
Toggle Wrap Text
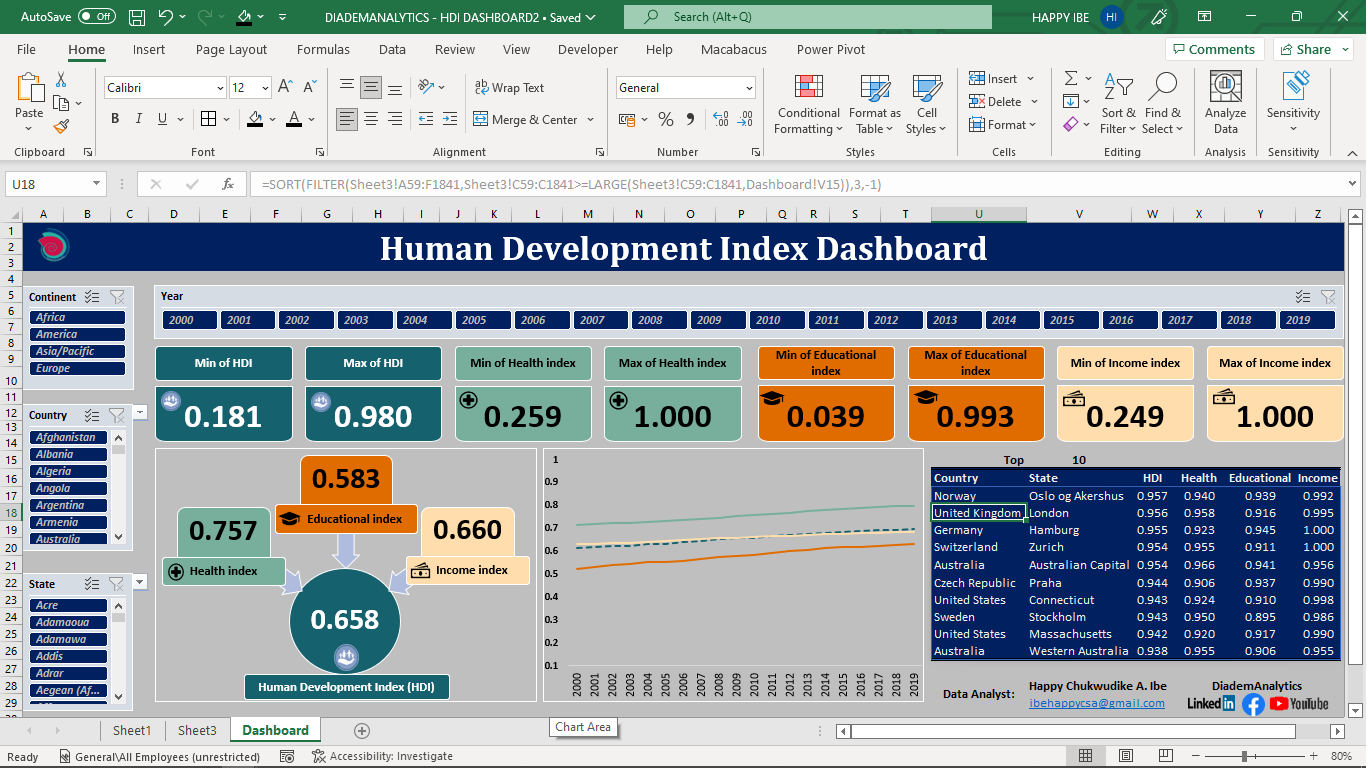point(510,88)
